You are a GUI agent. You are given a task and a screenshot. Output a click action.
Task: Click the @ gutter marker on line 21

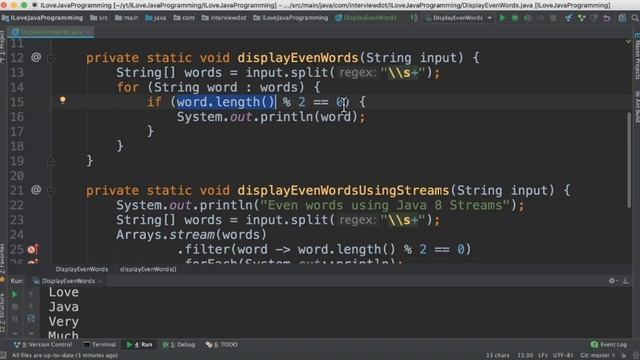pos(36,190)
